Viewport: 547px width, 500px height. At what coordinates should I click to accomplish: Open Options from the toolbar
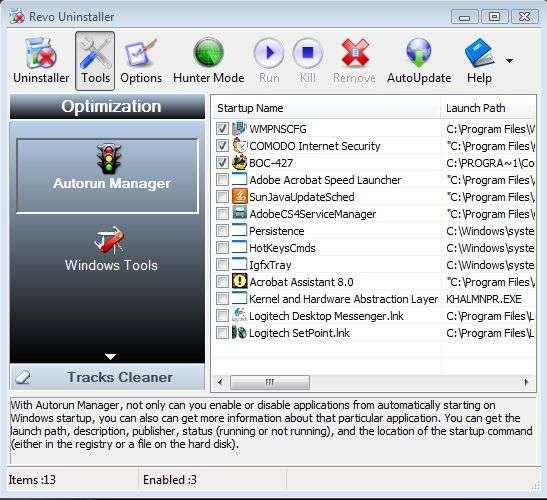tap(141, 61)
